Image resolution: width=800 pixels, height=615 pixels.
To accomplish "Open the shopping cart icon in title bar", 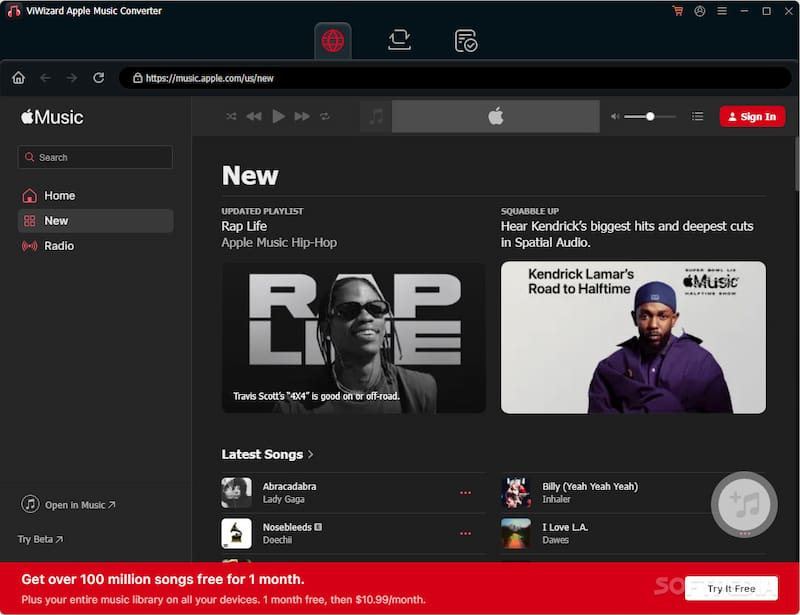I will pyautogui.click(x=678, y=11).
